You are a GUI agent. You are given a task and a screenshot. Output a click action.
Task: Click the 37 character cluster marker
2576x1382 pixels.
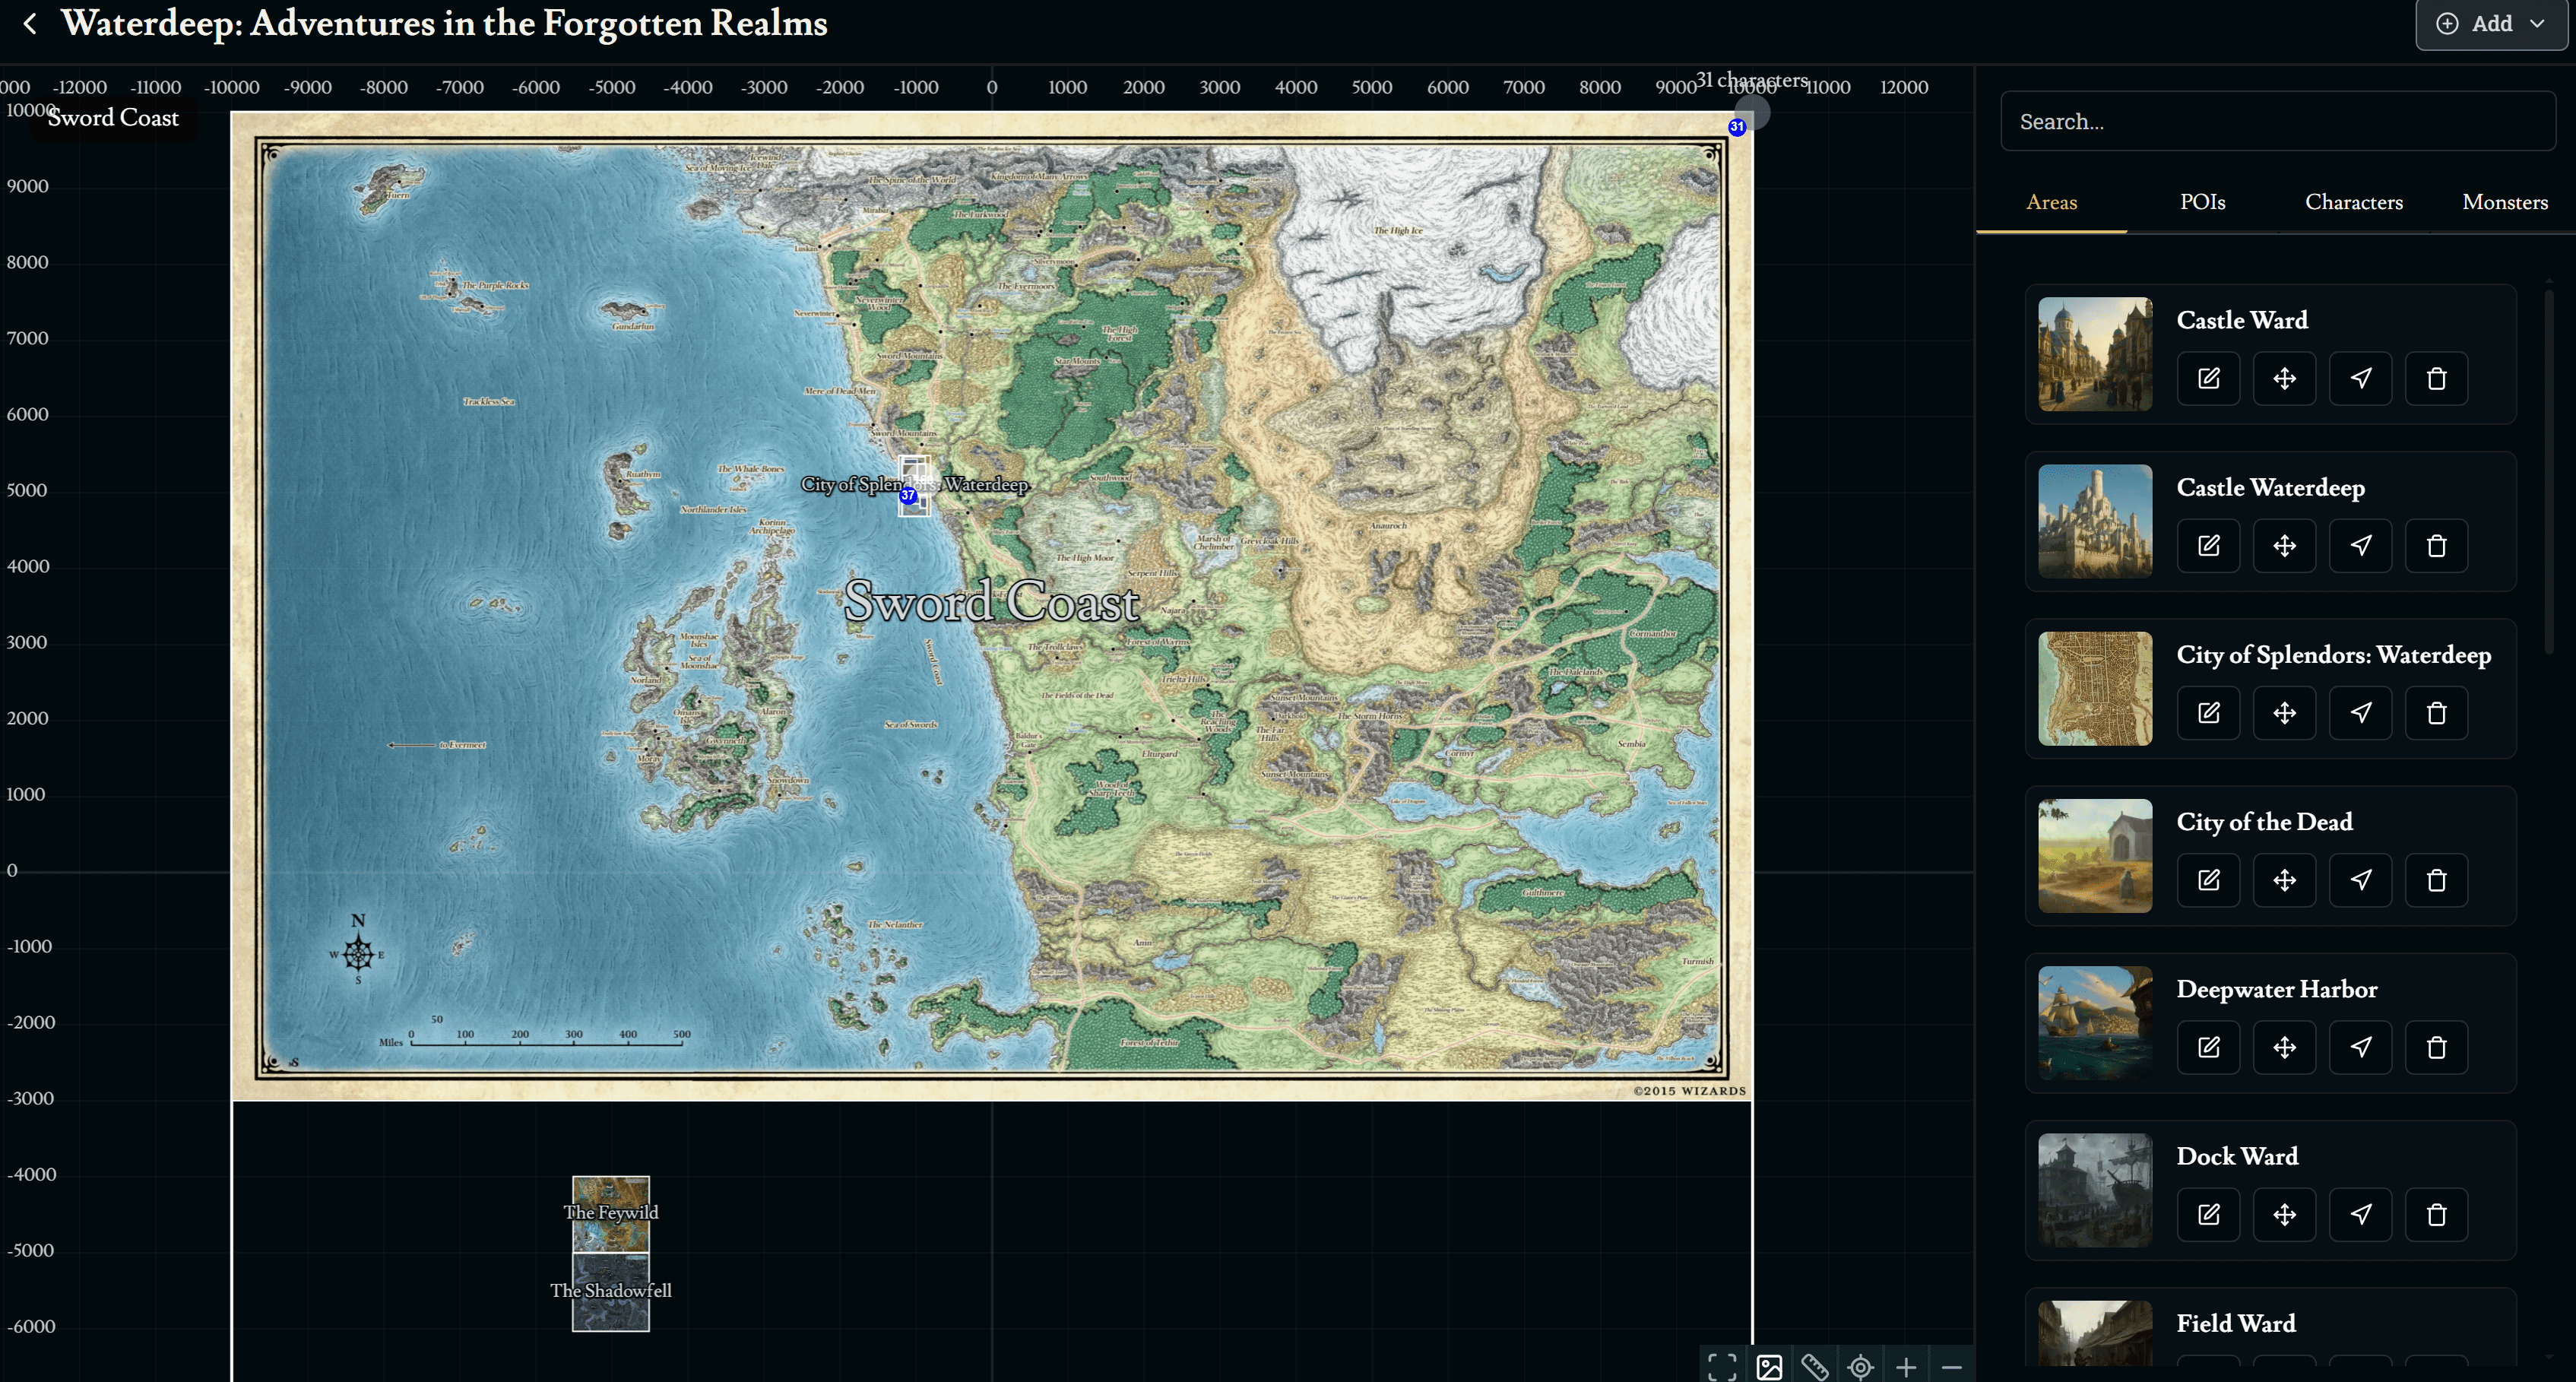pos(908,495)
